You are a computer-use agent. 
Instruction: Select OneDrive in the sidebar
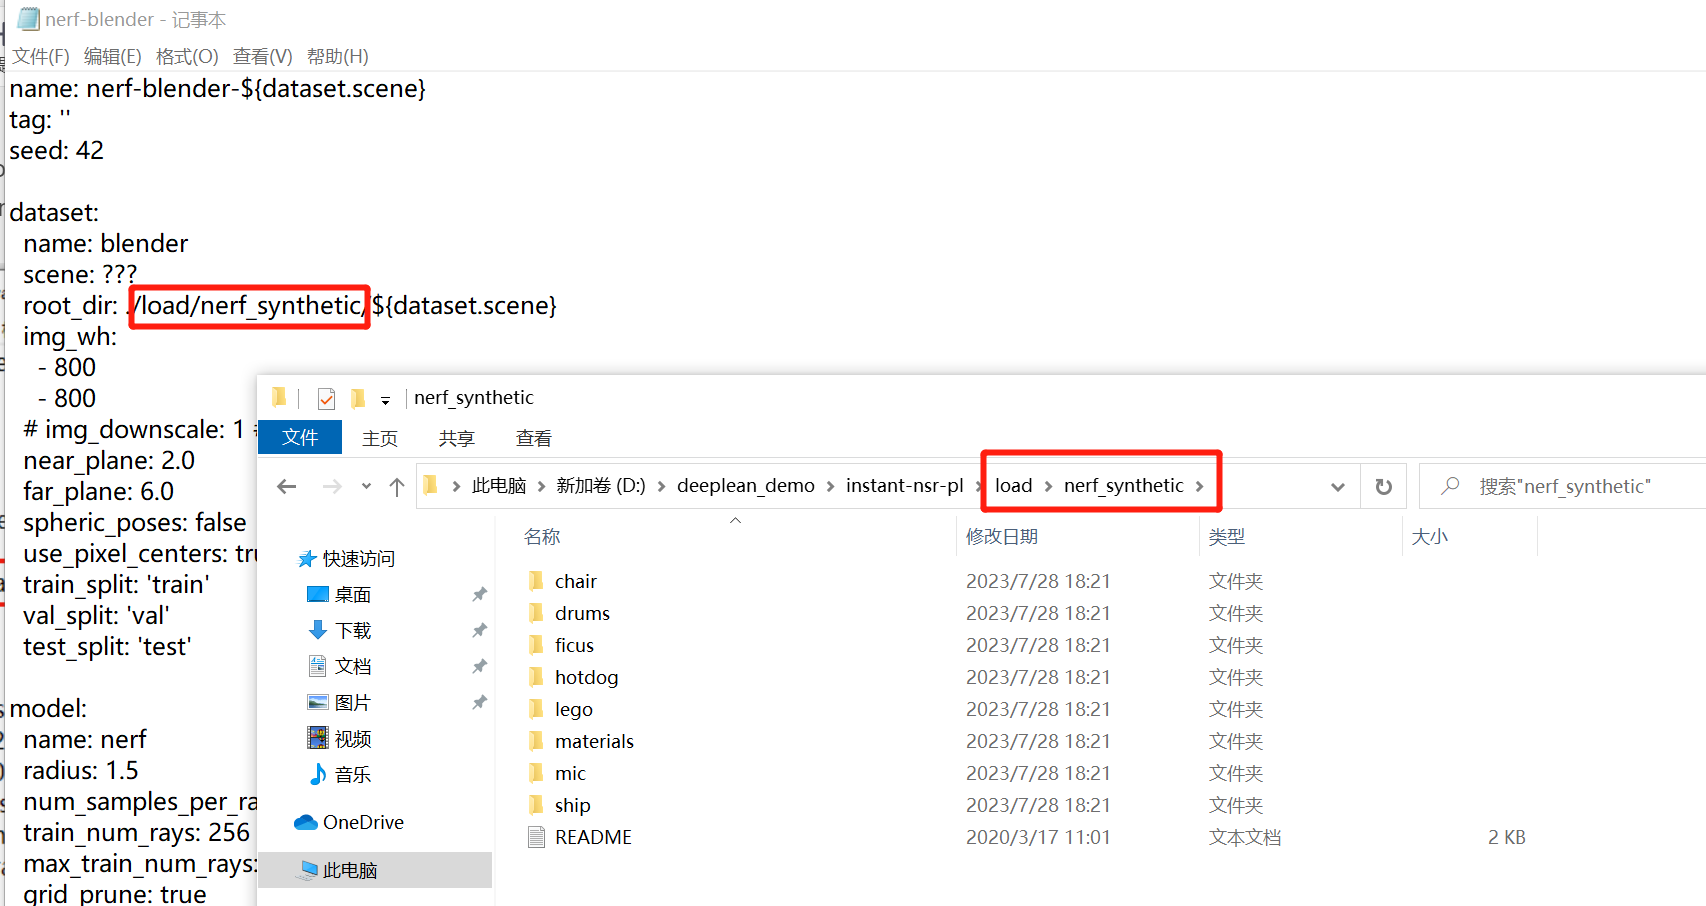pos(362,822)
